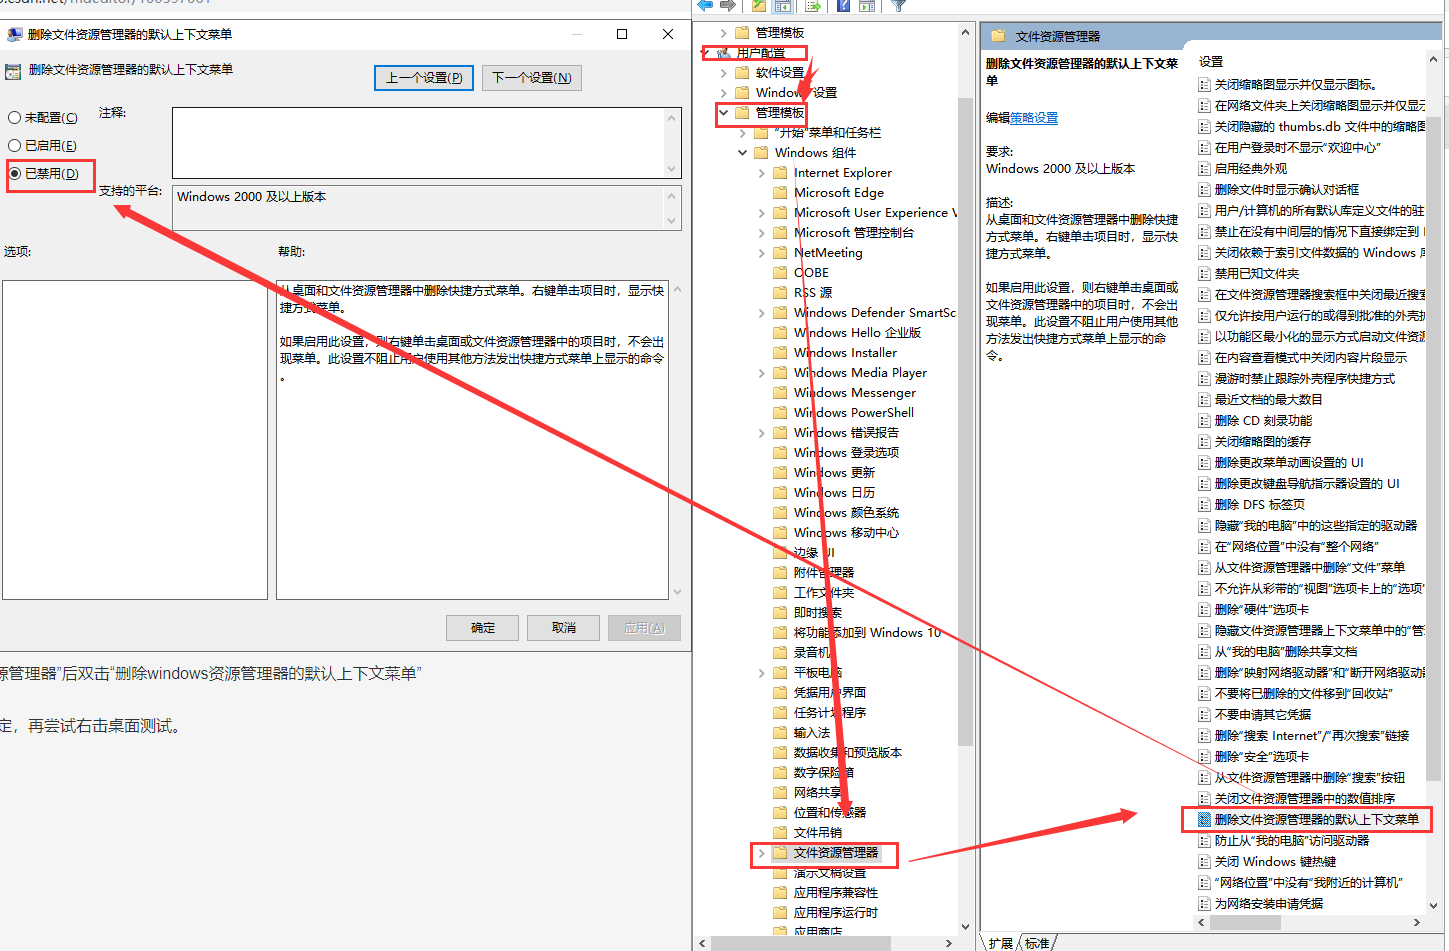This screenshot has height=951, width=1449.
Task: Select the 已启用 radio button
Action: point(15,146)
